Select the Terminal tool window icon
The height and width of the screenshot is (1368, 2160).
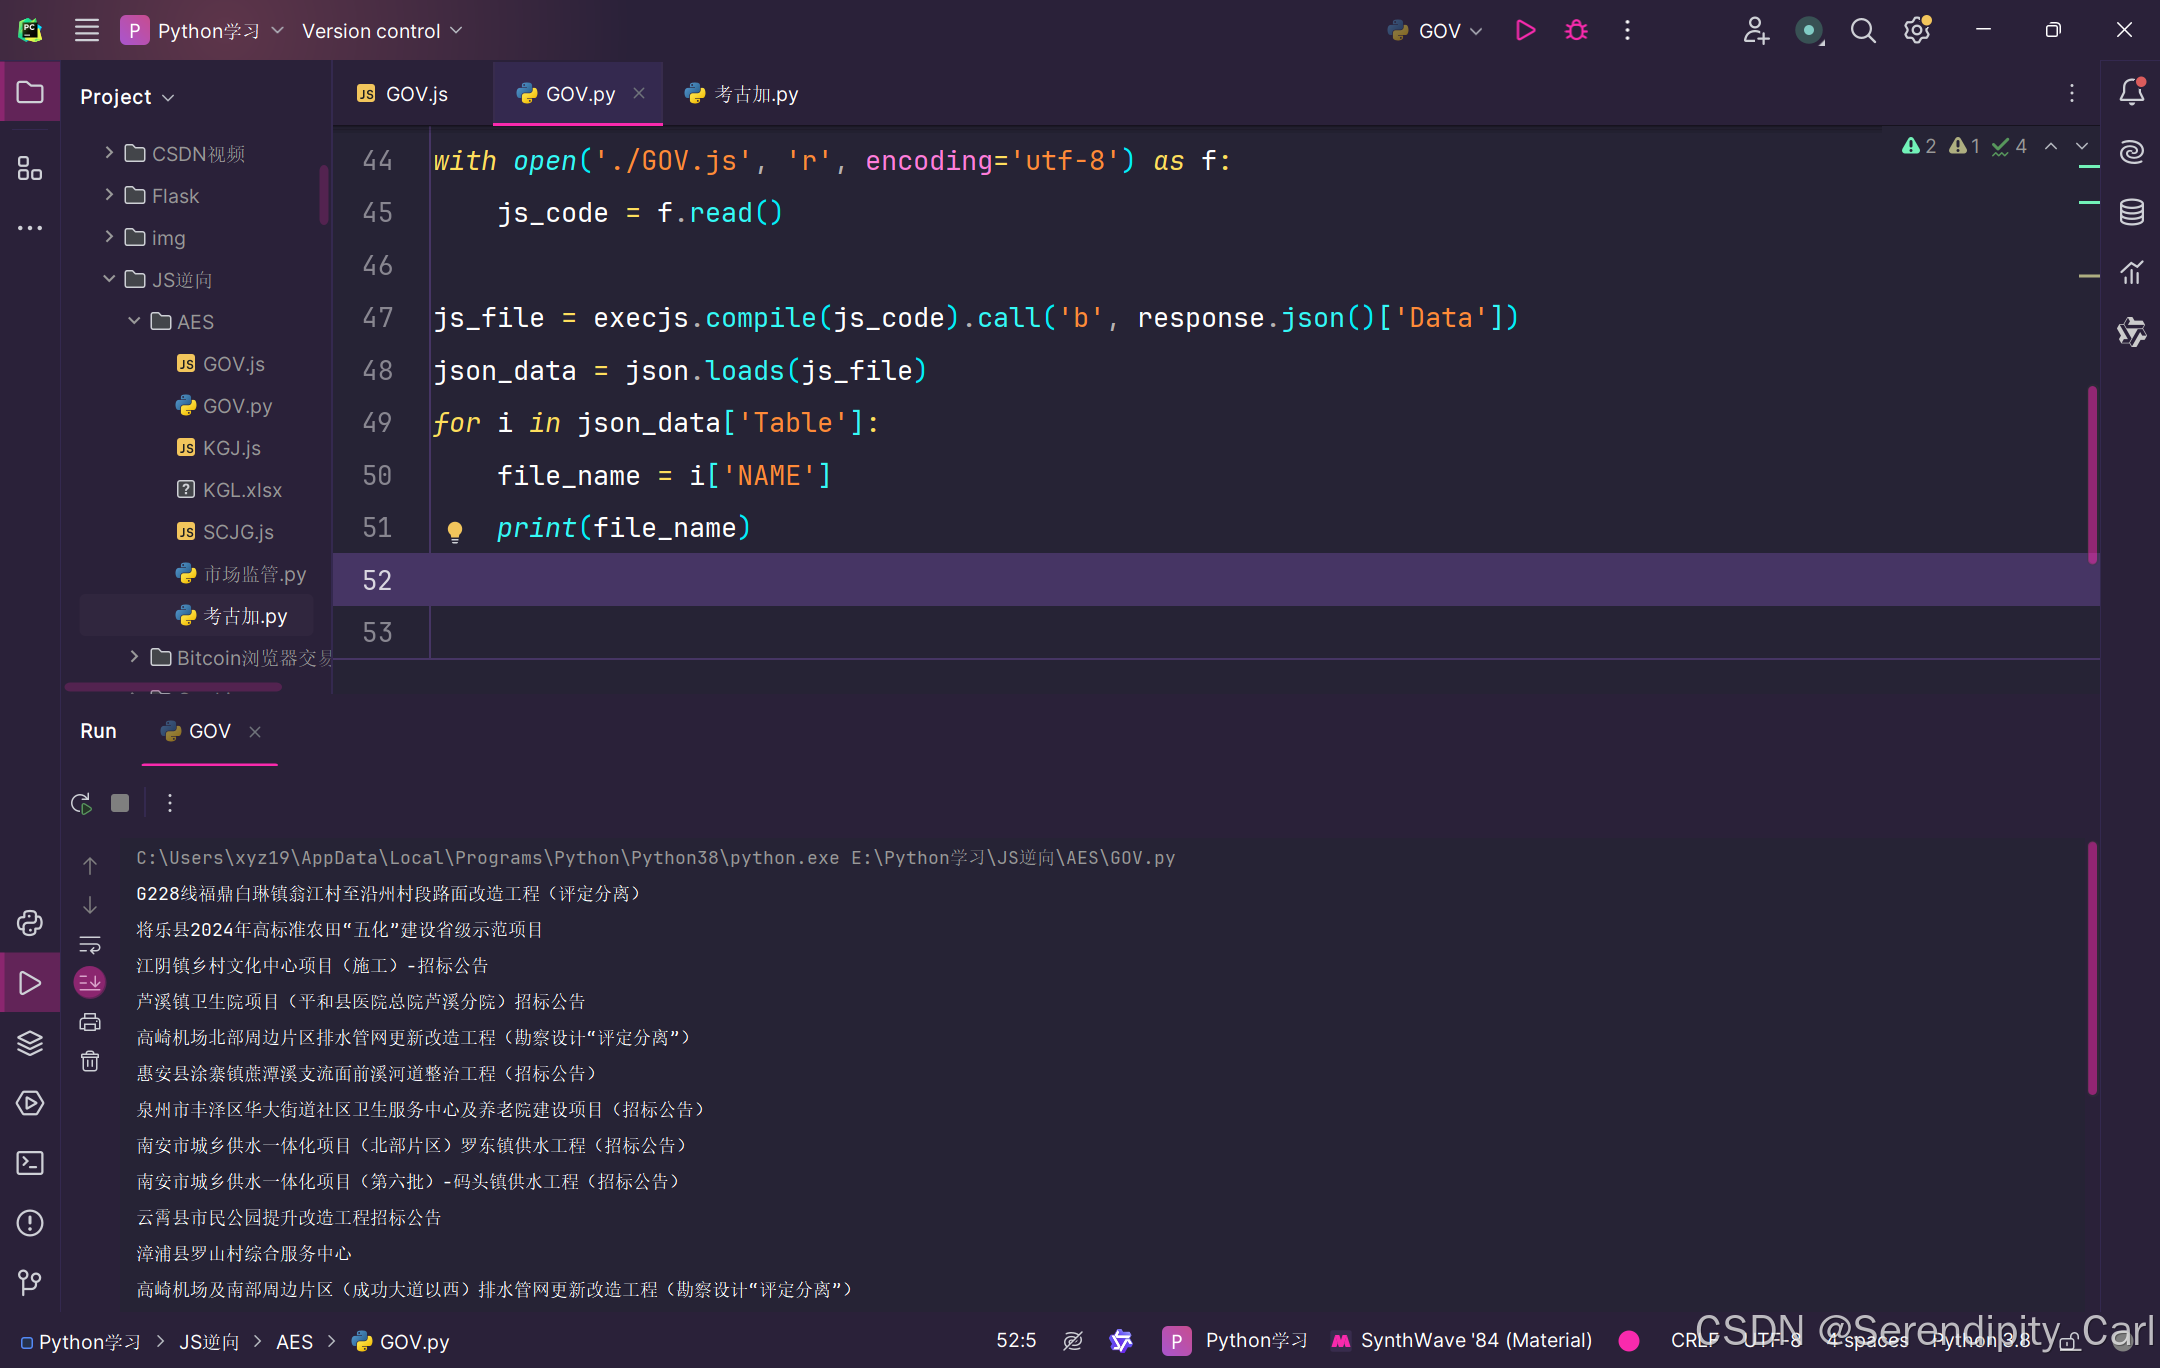click(x=30, y=1163)
